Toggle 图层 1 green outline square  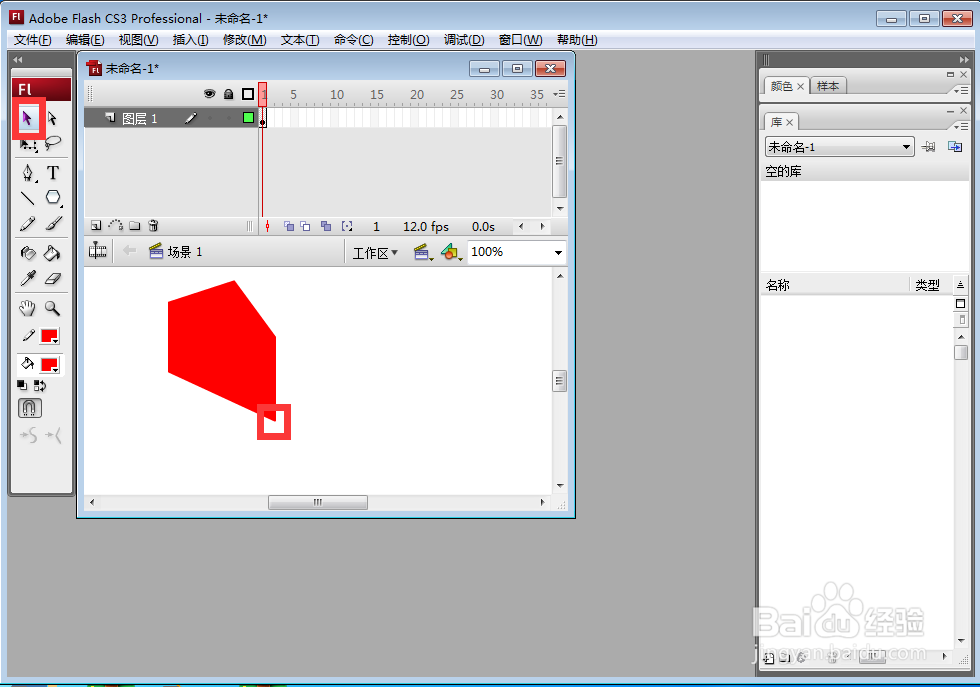click(248, 118)
